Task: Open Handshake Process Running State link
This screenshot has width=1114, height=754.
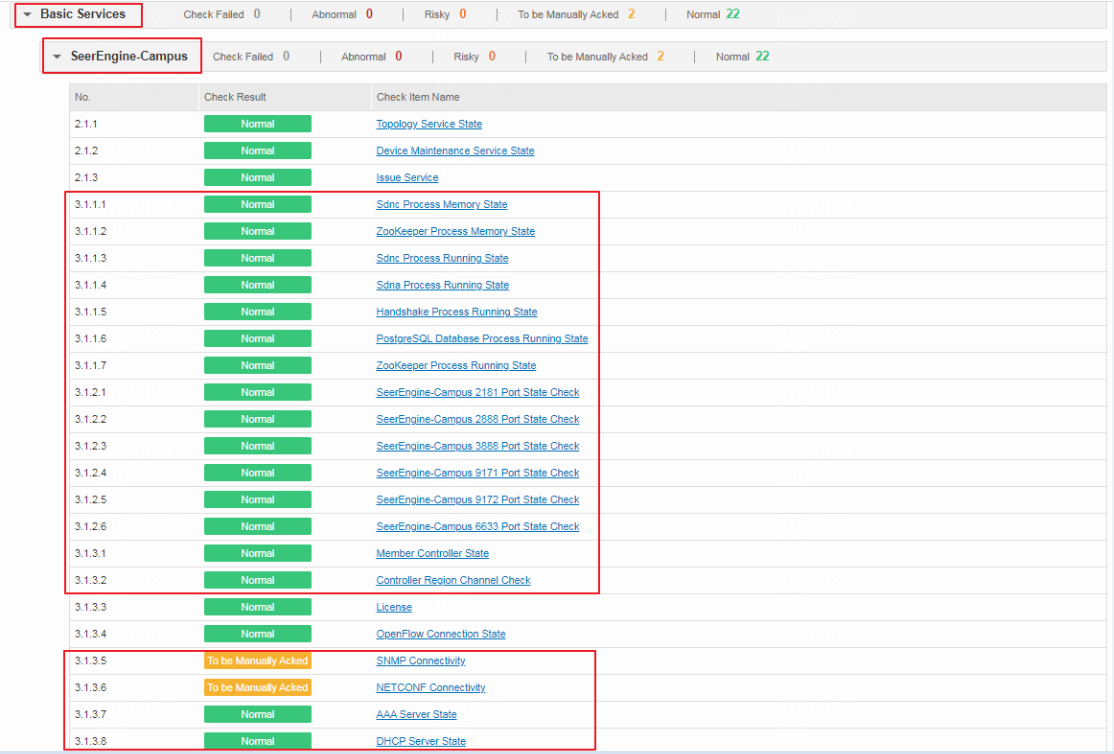Action: click(457, 312)
